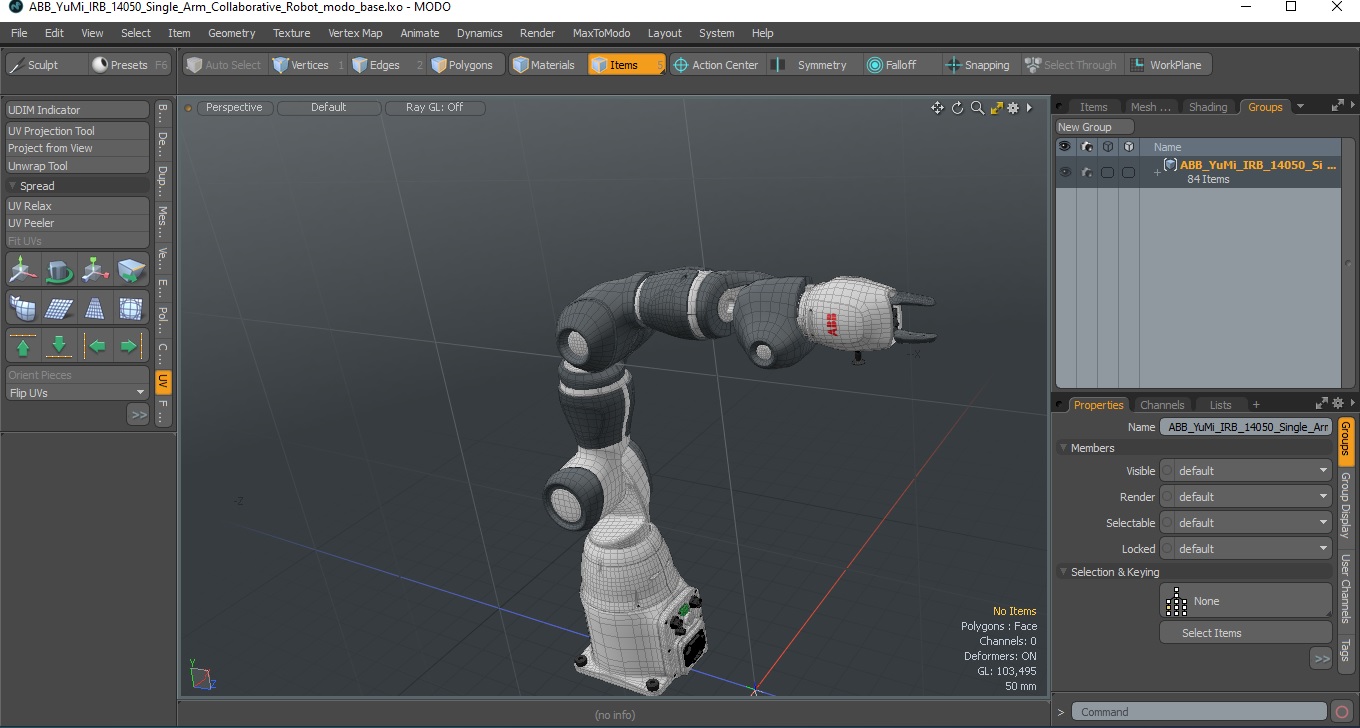Click the viewport rotate icon
Viewport: 1360px width, 728px height.
pos(957,108)
